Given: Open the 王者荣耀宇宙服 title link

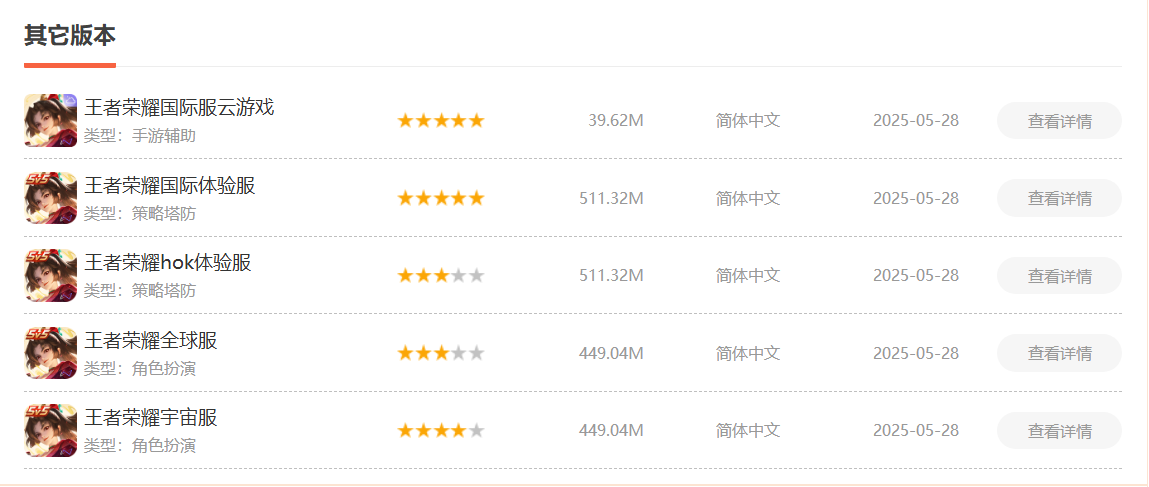Looking at the screenshot, I should coord(151,418).
